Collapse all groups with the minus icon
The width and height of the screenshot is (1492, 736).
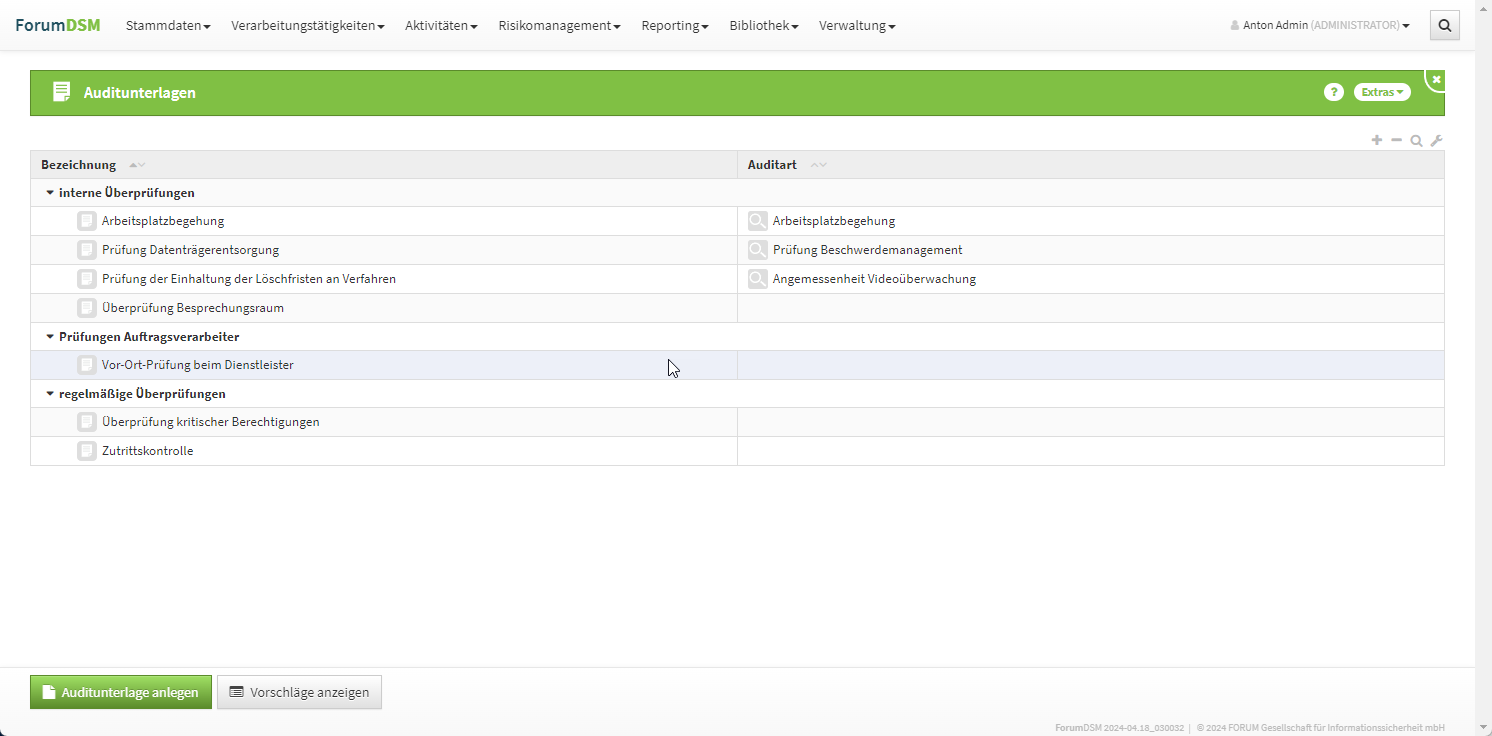click(x=1397, y=140)
